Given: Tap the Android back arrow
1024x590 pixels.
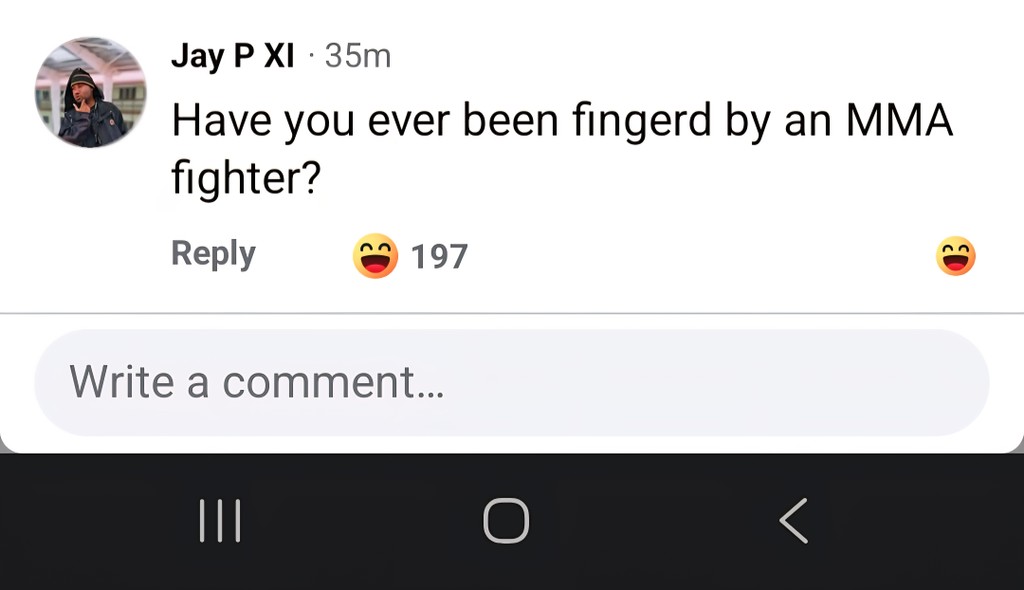Looking at the screenshot, I should (x=793, y=521).
